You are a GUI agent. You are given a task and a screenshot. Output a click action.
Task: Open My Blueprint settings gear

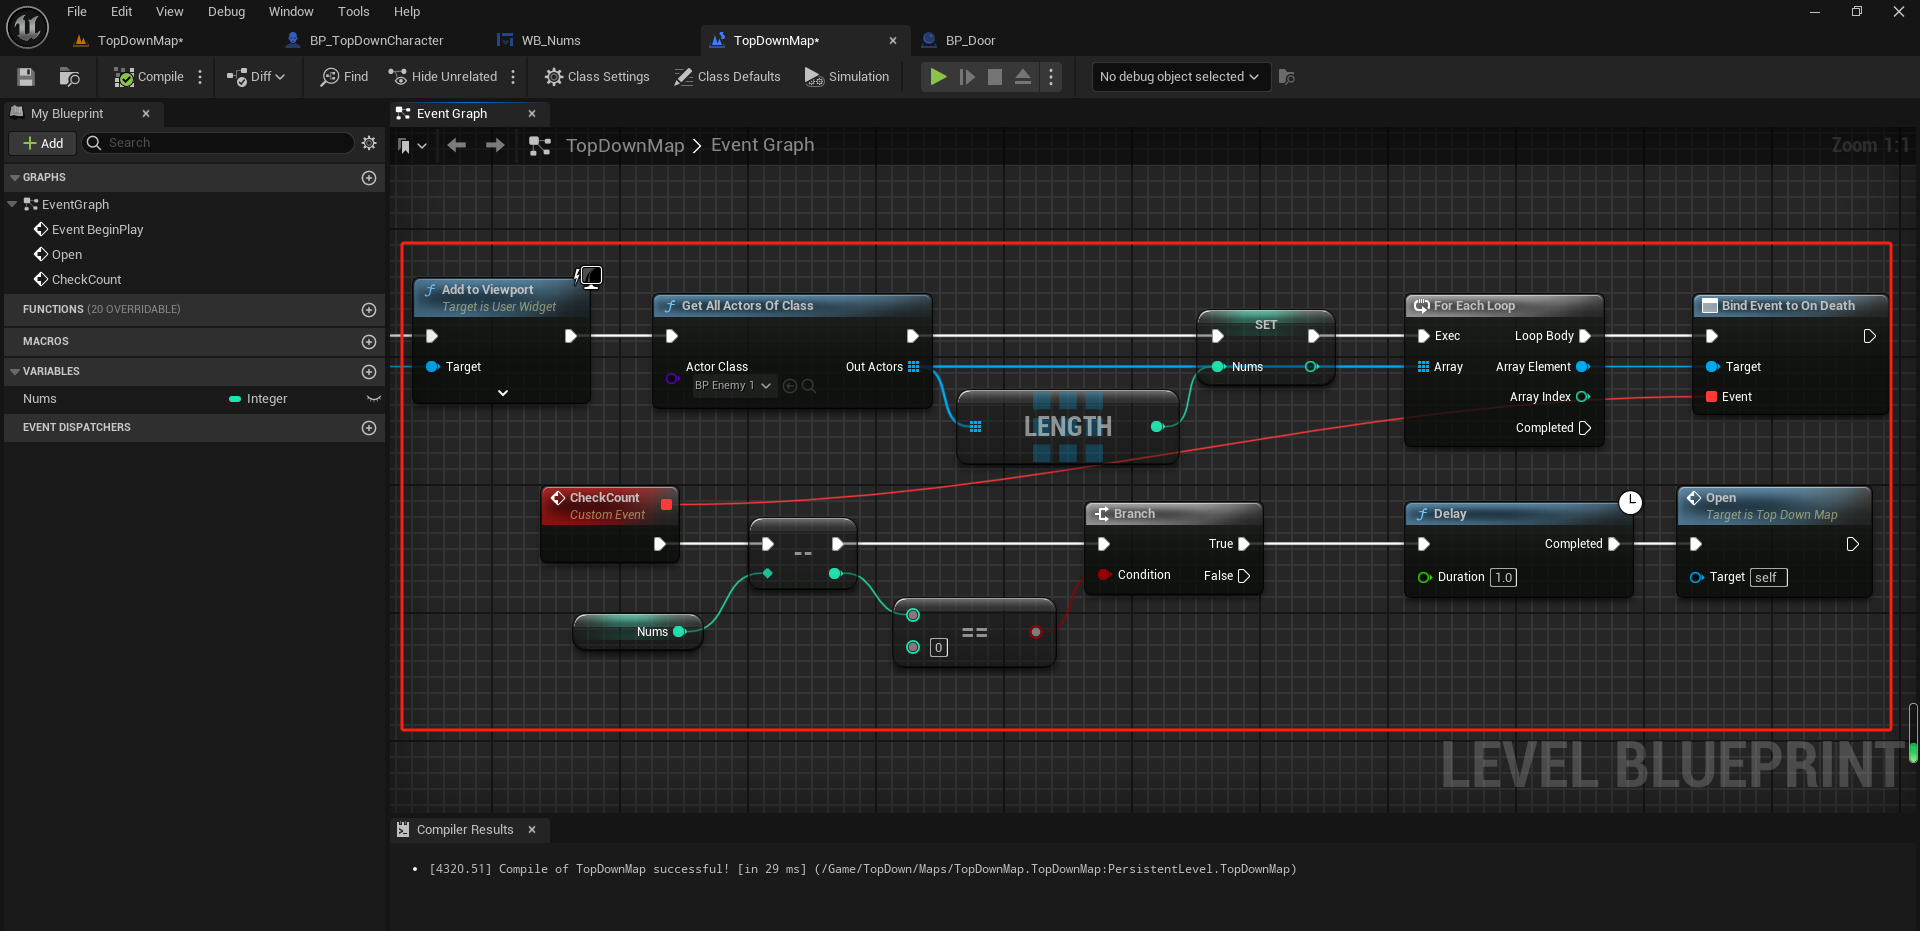[369, 144]
